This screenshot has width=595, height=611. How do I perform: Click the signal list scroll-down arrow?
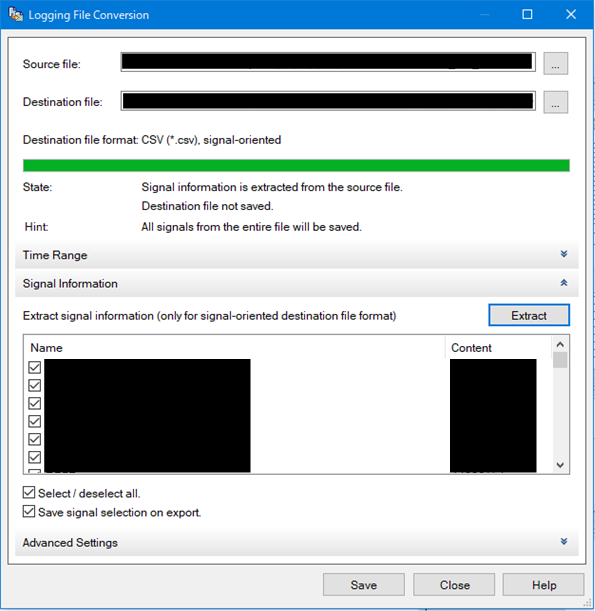tap(560, 465)
